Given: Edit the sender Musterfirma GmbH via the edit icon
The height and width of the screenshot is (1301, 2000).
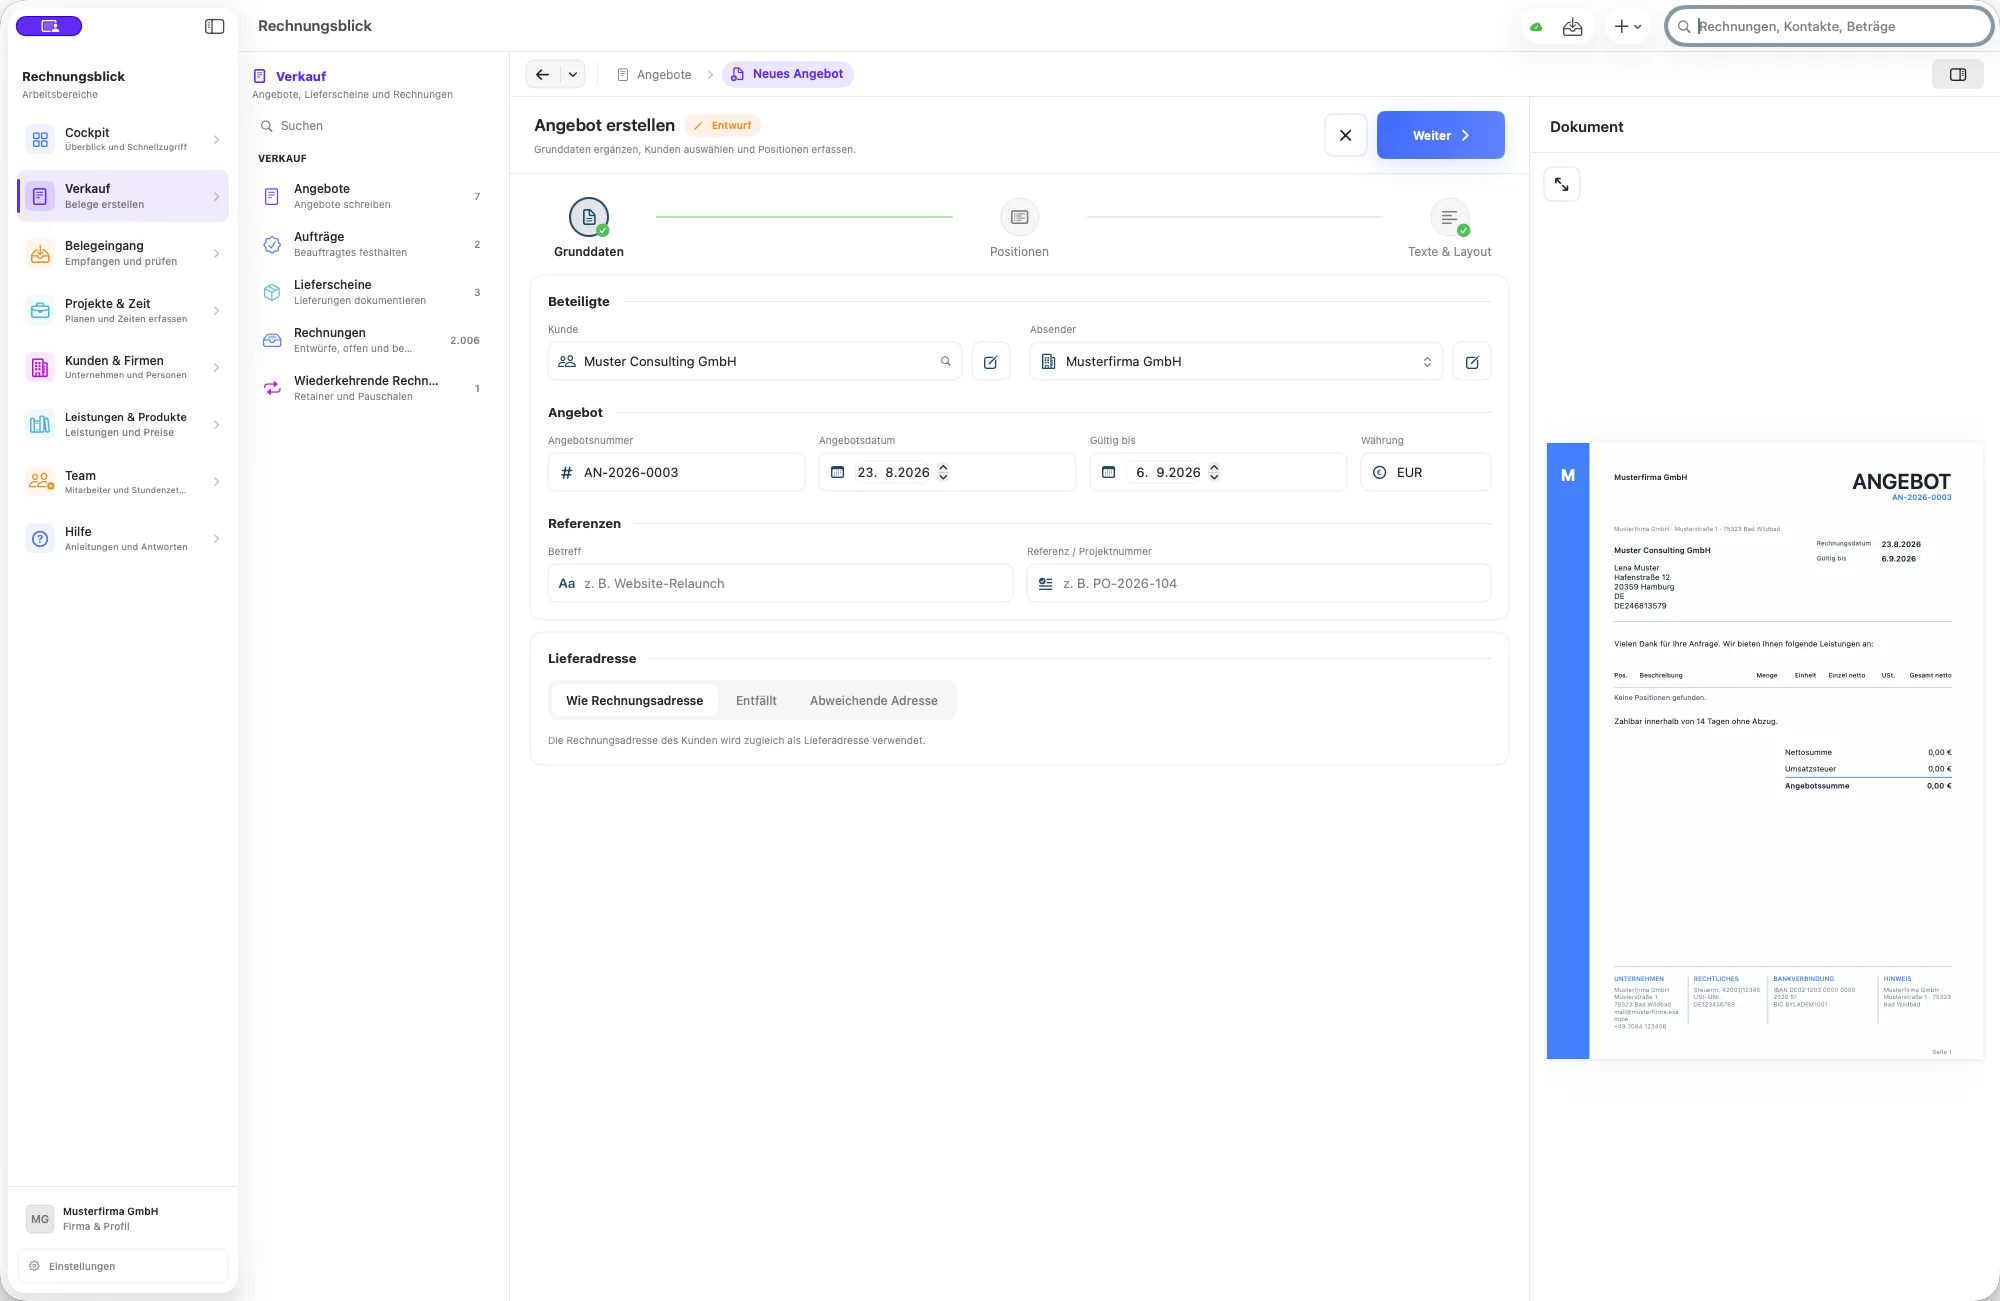Looking at the screenshot, I should tap(1472, 362).
